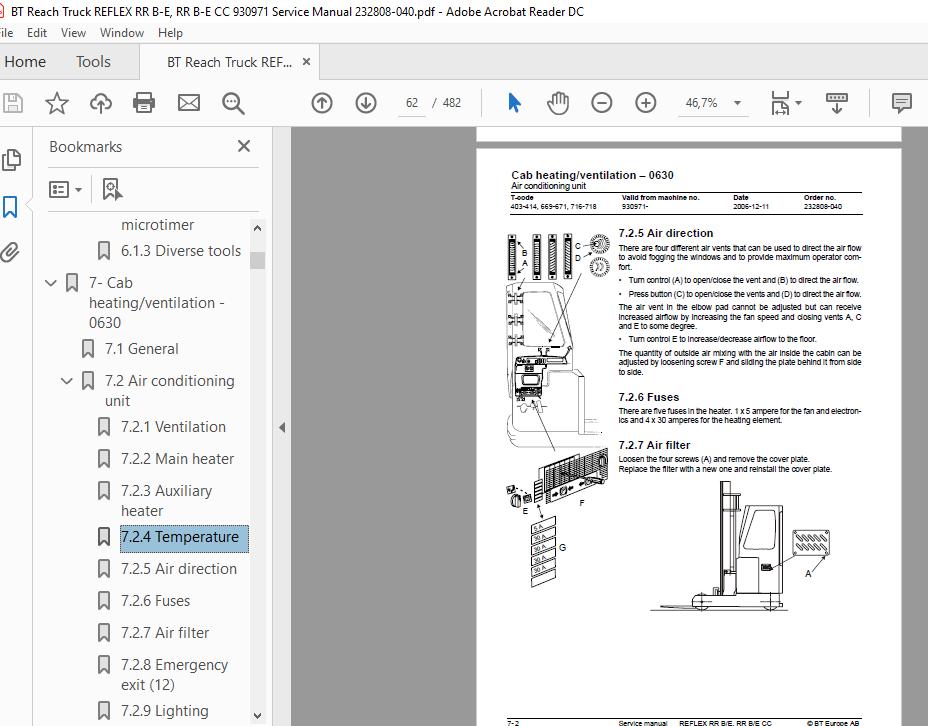Open bookmark 7.2.3 Auxiliary heater
928x726 pixels.
(x=166, y=501)
